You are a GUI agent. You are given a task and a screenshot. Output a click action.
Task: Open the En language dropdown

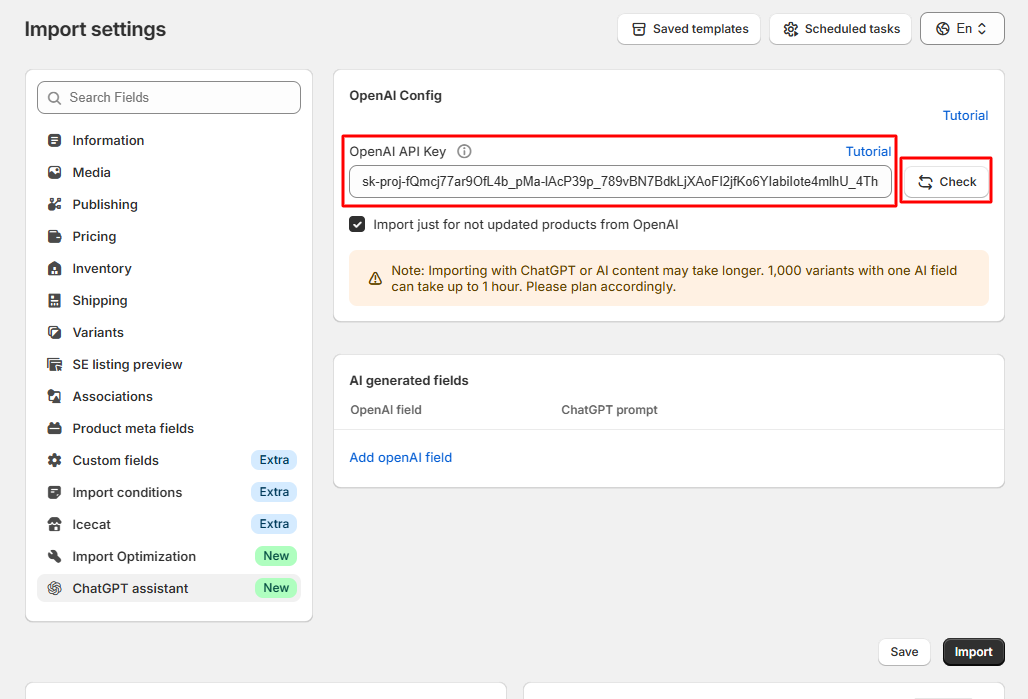point(962,29)
